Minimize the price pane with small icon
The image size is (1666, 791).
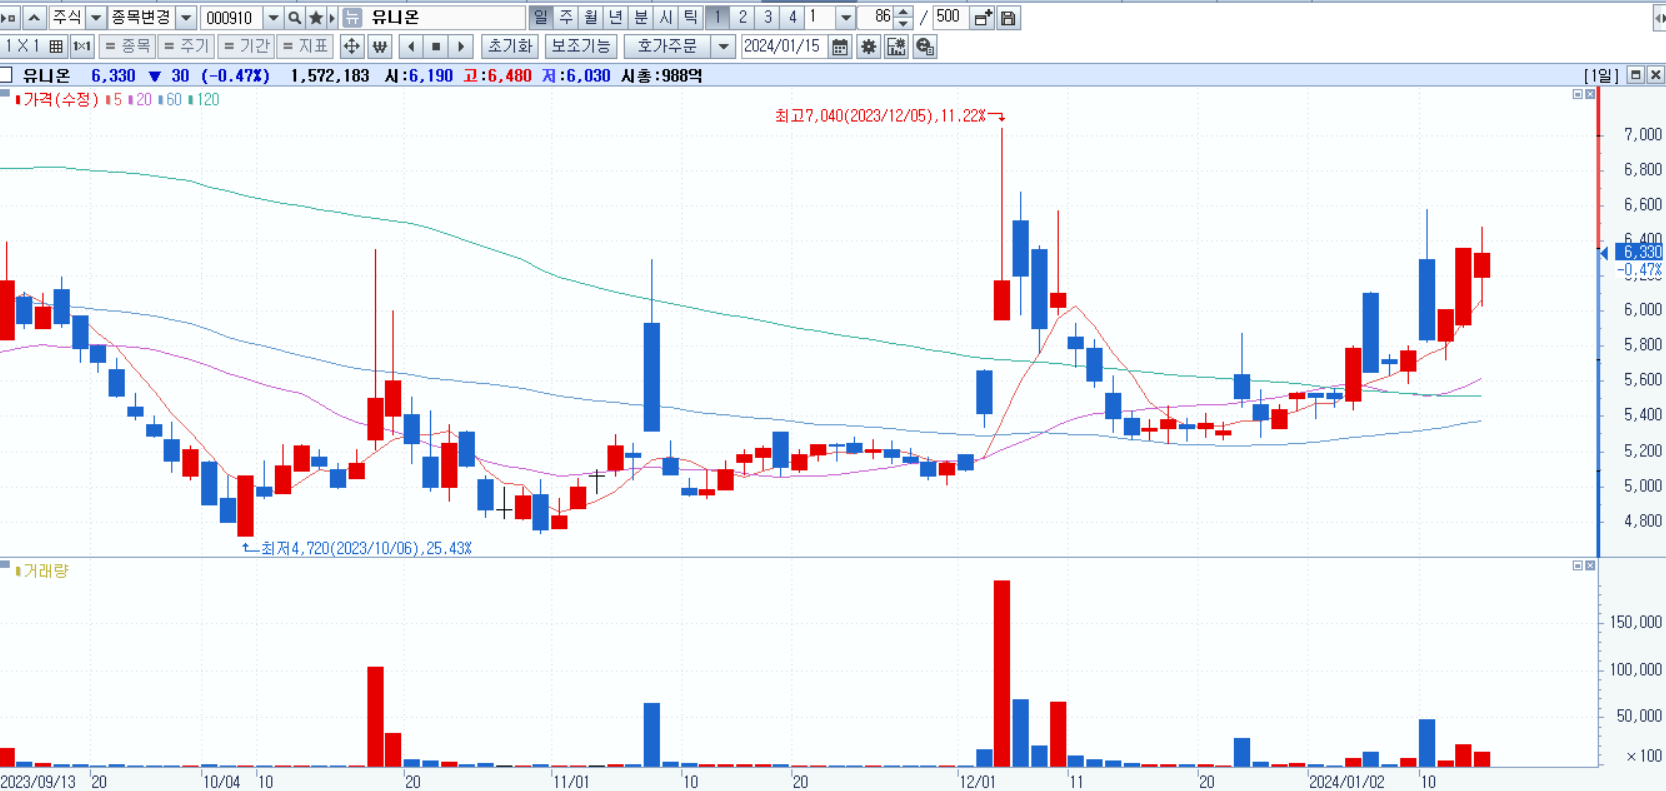(1578, 94)
